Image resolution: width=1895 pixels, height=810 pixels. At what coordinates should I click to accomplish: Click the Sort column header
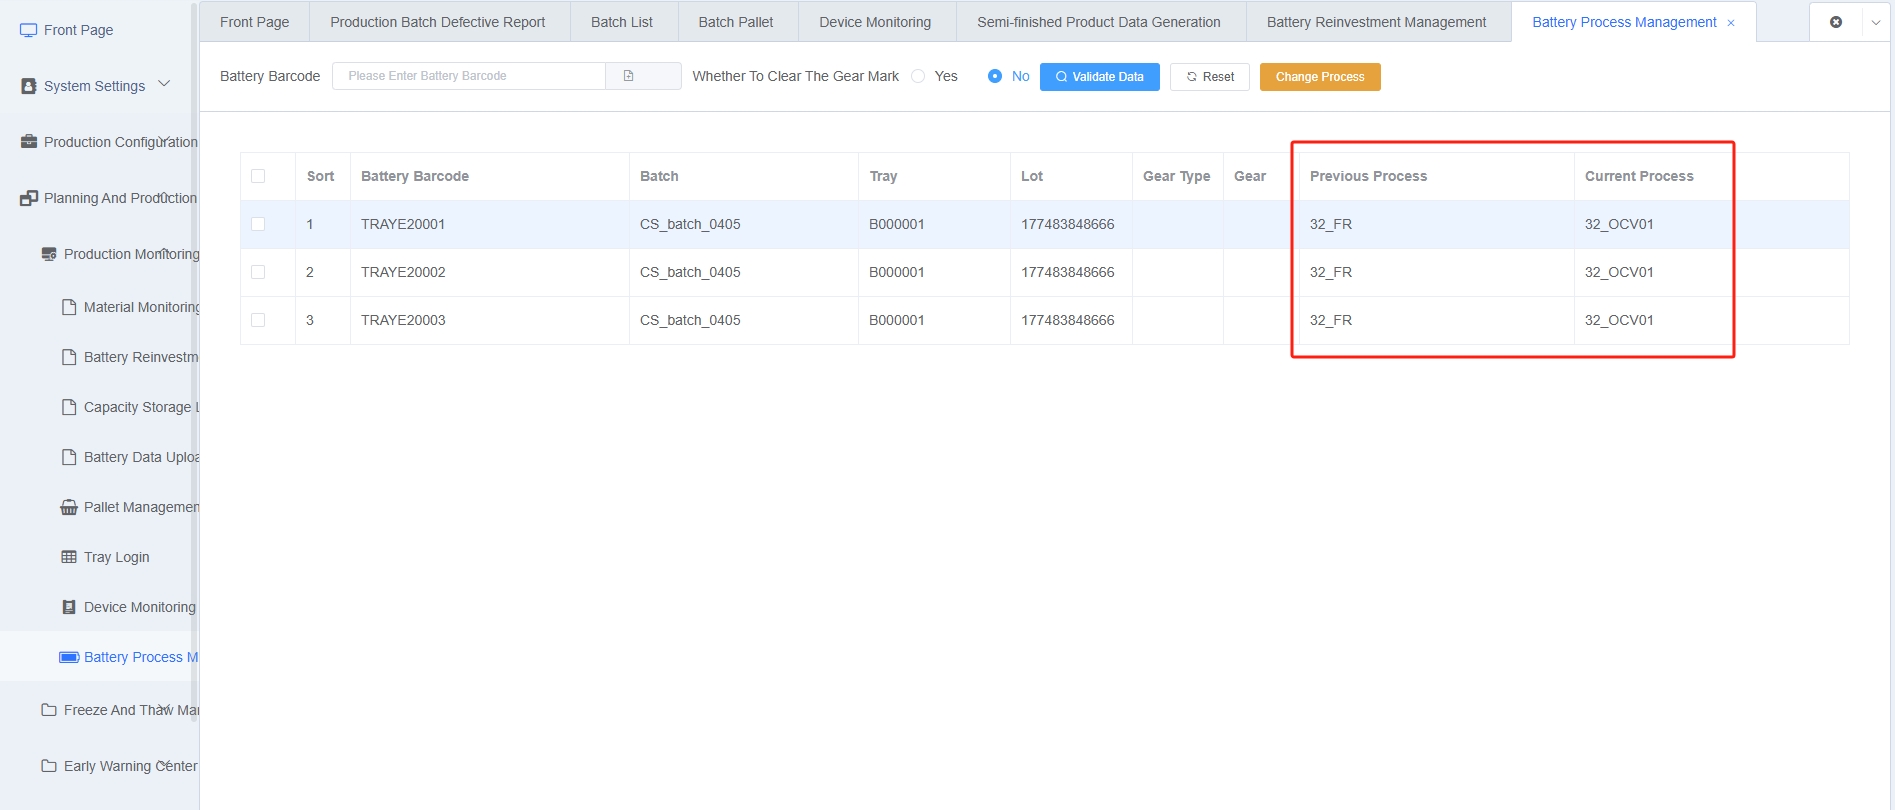click(320, 176)
